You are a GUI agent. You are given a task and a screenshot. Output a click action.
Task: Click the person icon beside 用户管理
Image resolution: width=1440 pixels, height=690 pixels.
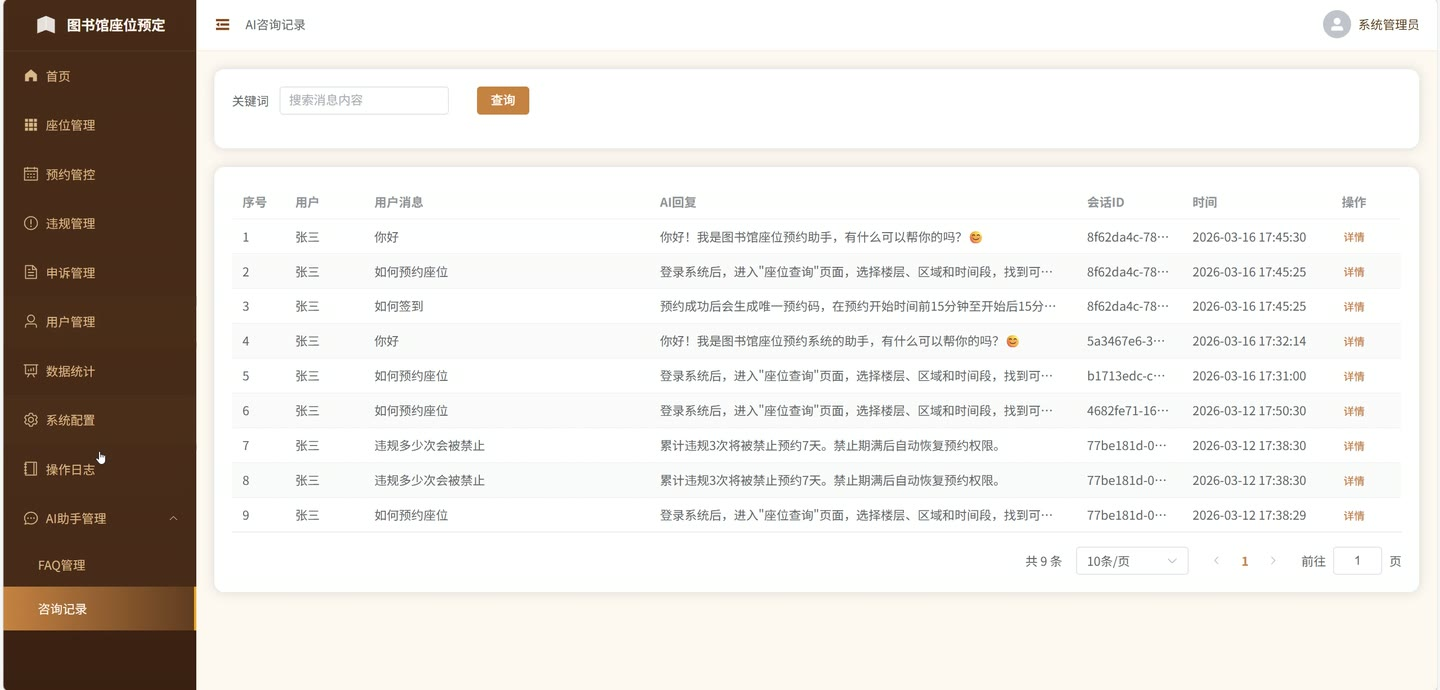[30, 321]
